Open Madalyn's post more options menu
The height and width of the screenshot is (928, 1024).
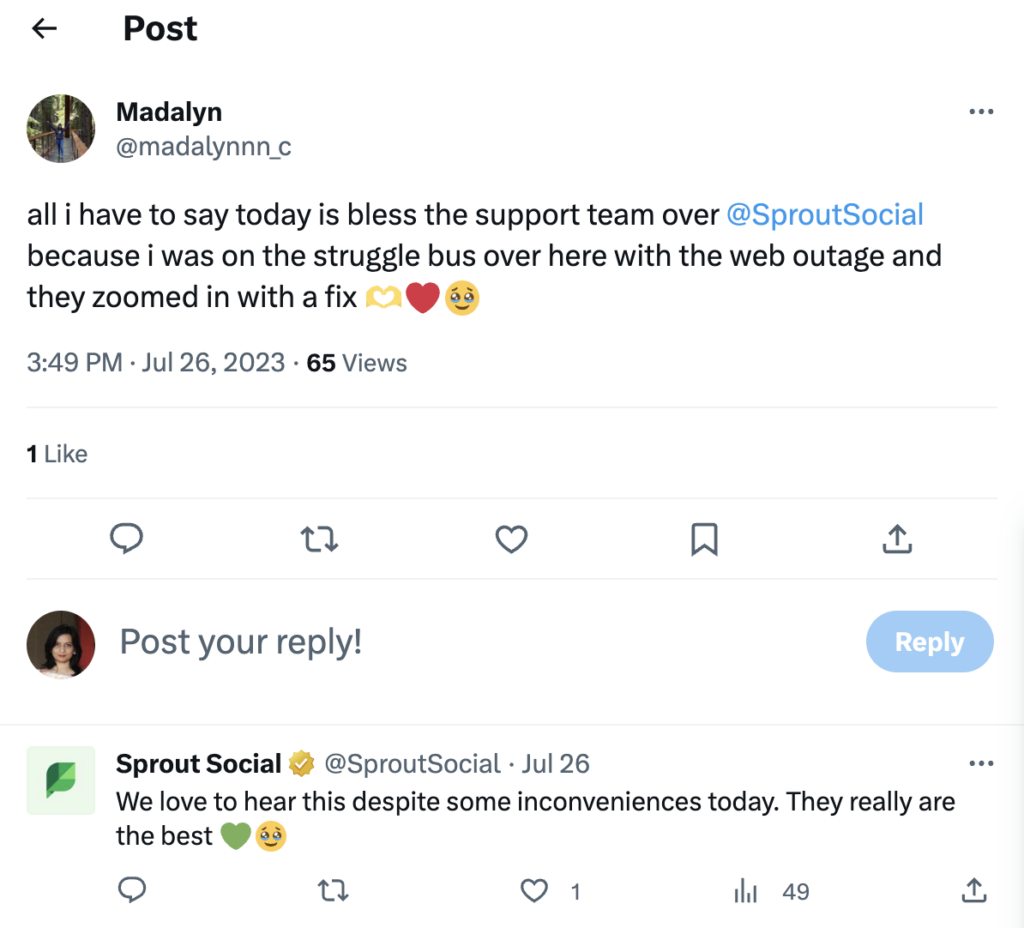981,112
